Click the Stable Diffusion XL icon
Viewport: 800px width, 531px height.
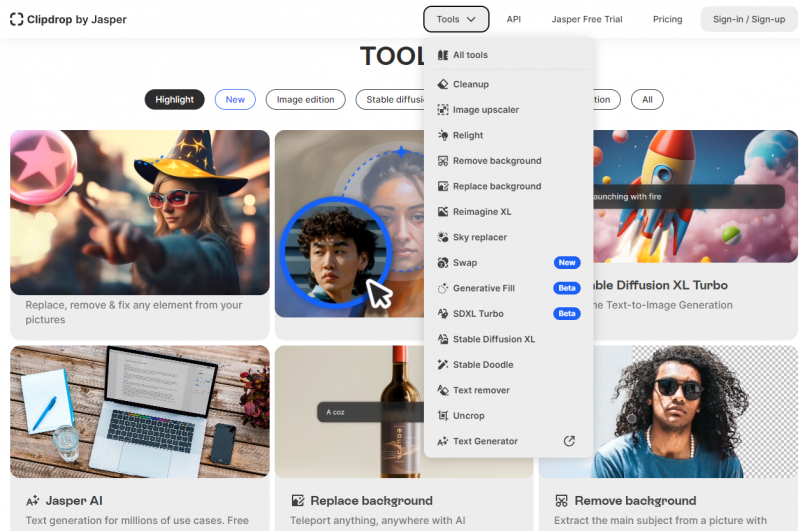tap(443, 339)
